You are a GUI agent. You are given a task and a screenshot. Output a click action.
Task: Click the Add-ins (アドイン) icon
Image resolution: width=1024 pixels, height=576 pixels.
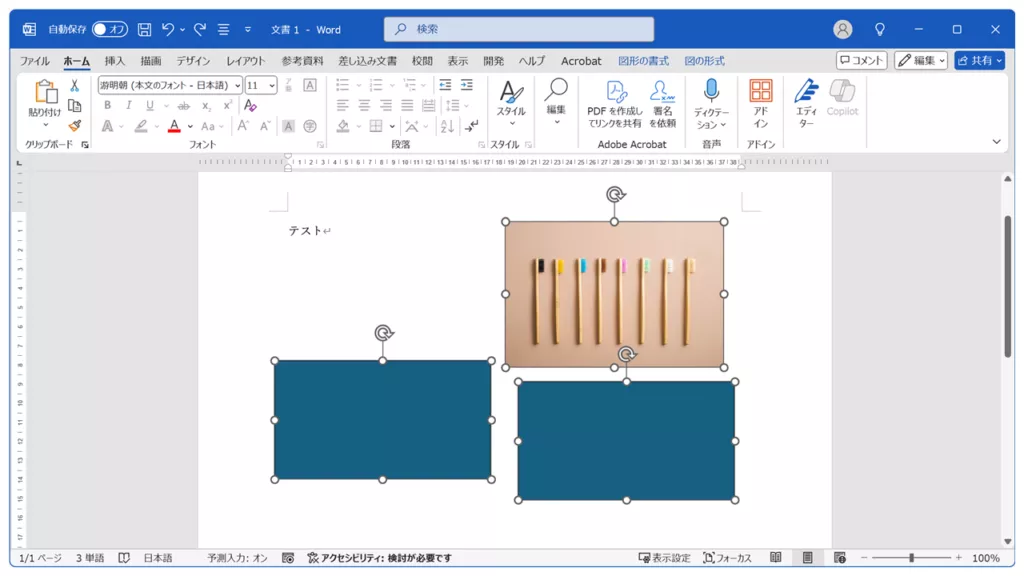(760, 103)
